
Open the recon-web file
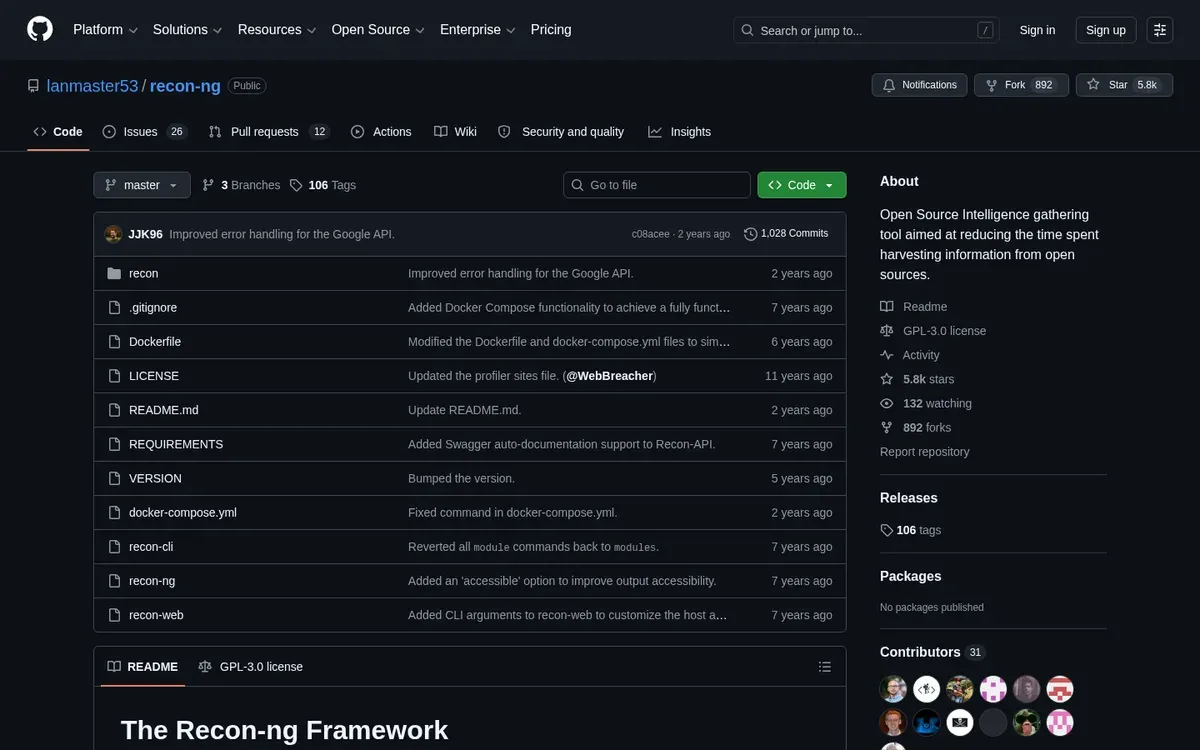(x=156, y=615)
